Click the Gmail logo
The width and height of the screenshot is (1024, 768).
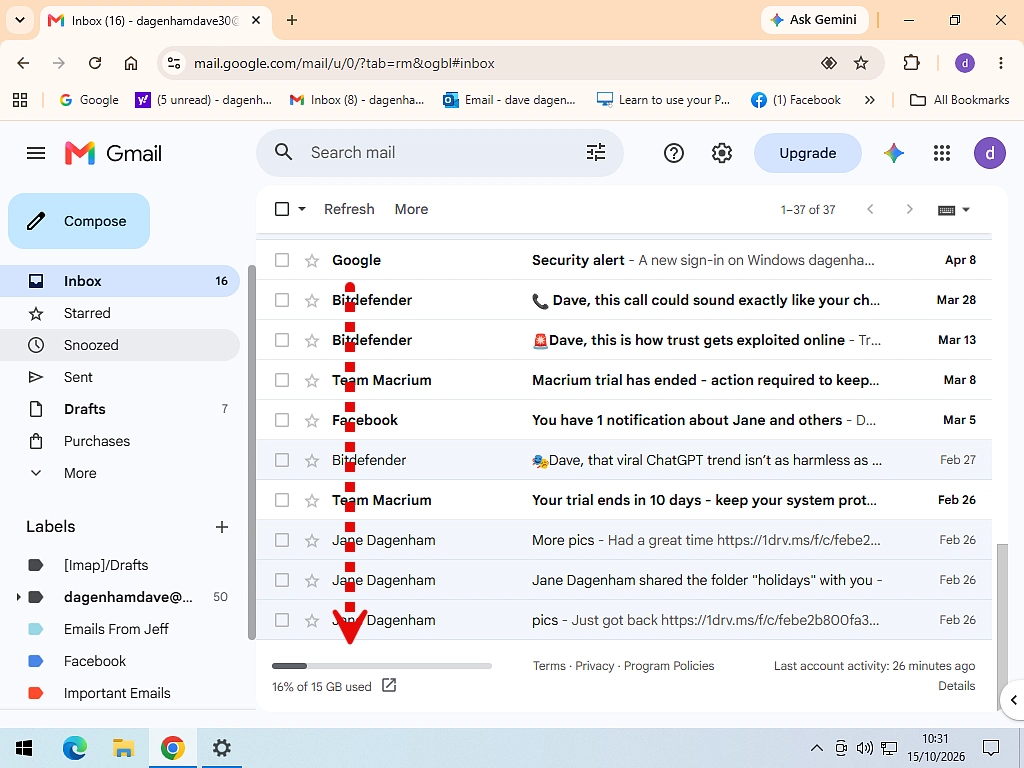[113, 153]
